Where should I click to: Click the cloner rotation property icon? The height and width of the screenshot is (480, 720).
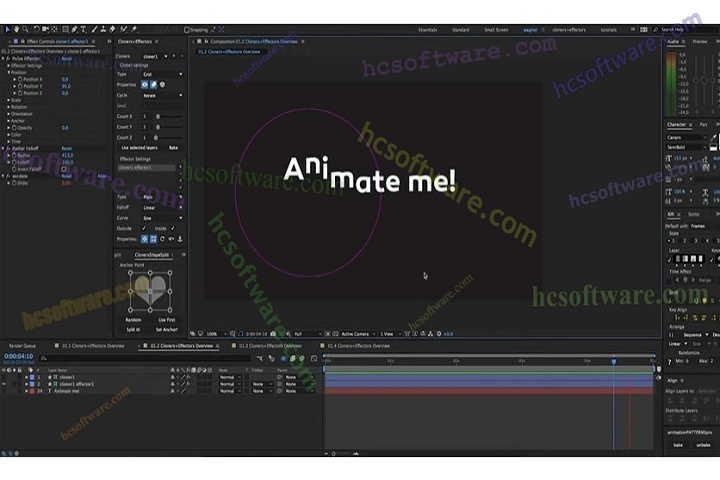162,85
